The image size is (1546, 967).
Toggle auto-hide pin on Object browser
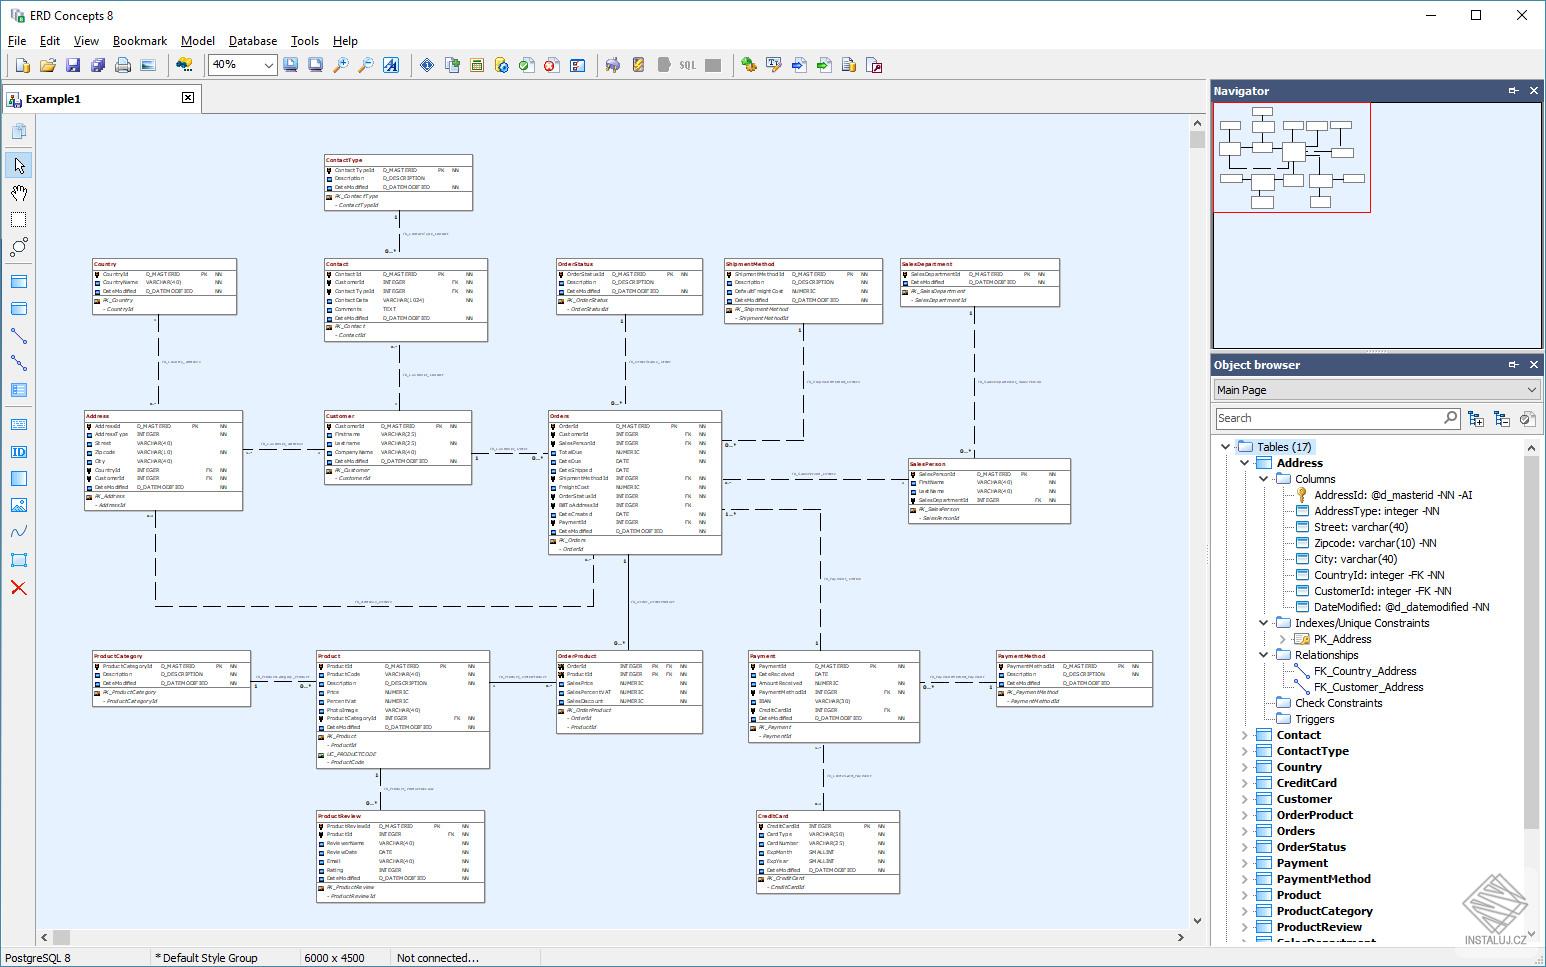[1513, 365]
